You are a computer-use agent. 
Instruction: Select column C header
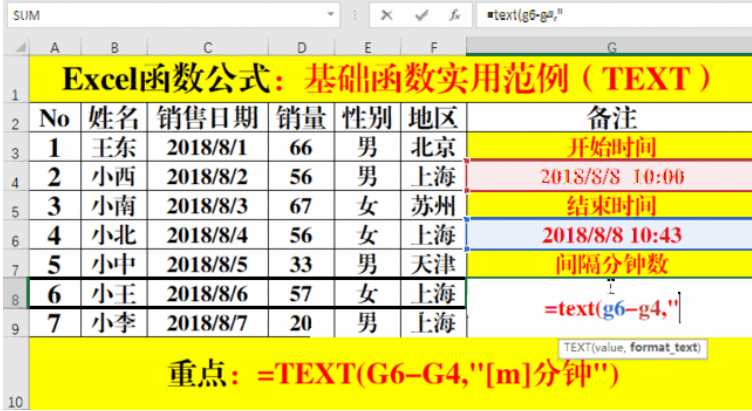[207, 47]
